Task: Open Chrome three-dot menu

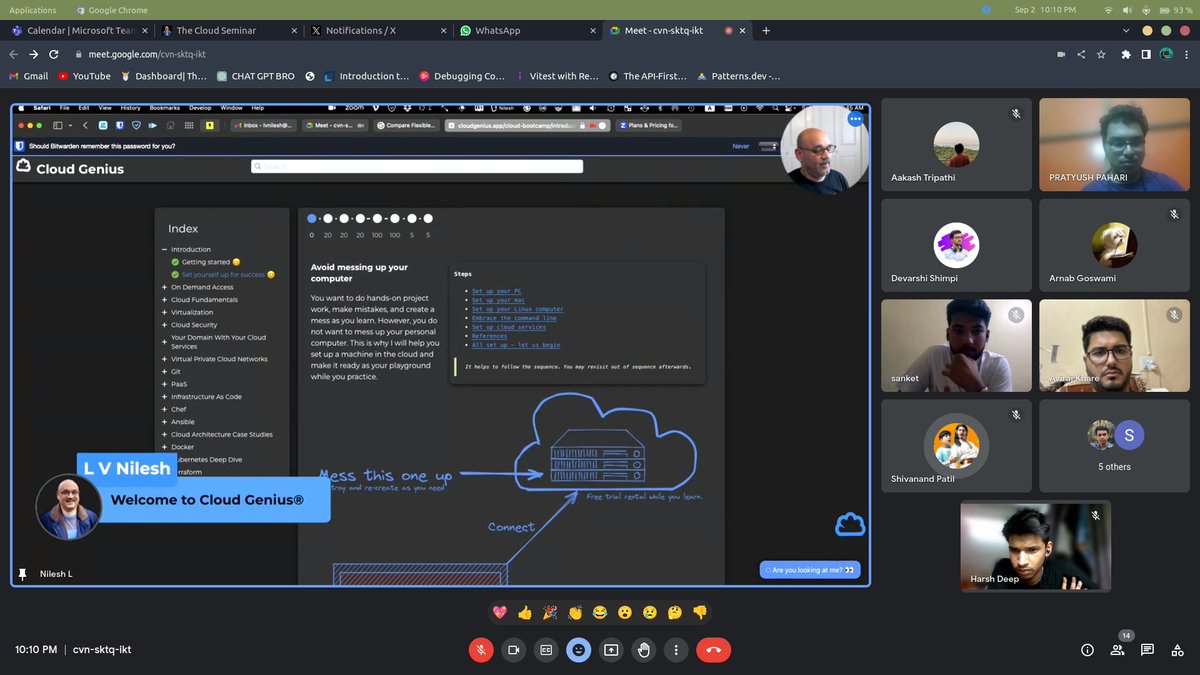Action: click(1186, 54)
